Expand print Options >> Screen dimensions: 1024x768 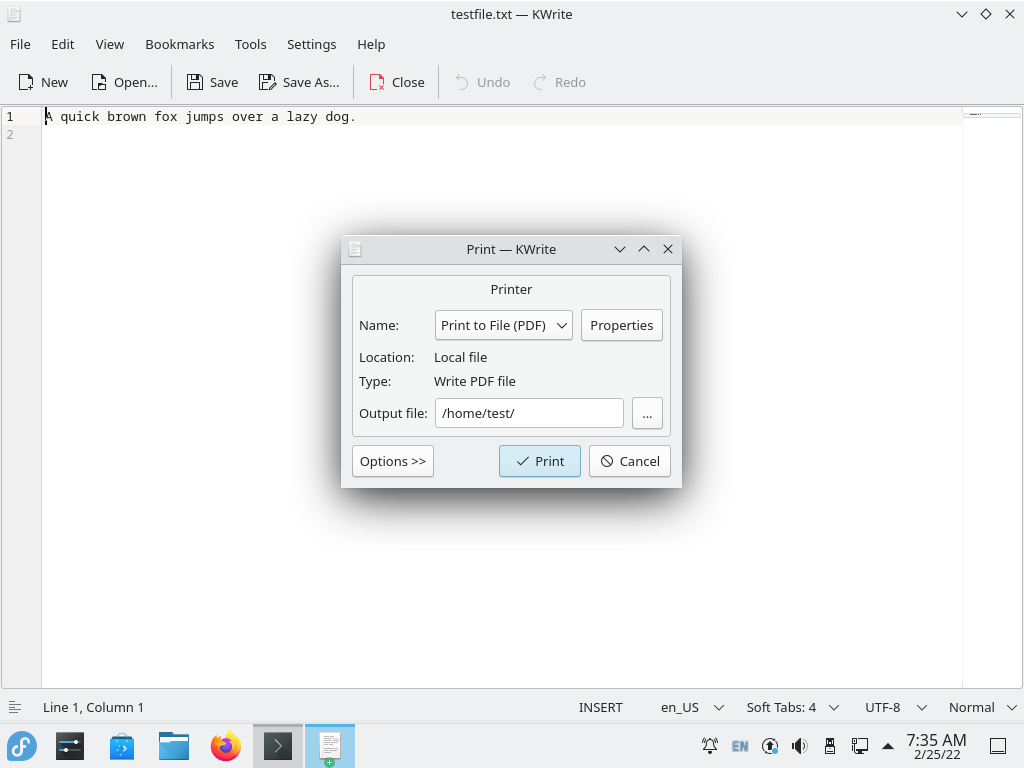[x=392, y=461]
